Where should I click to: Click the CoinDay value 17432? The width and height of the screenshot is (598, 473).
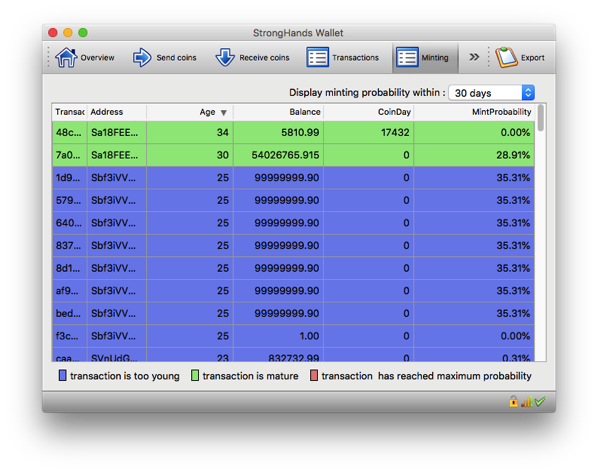pyautogui.click(x=369, y=132)
